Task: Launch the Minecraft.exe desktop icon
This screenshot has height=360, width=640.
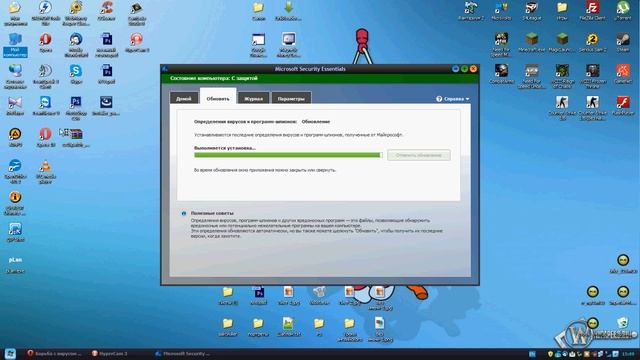Action: (x=531, y=42)
